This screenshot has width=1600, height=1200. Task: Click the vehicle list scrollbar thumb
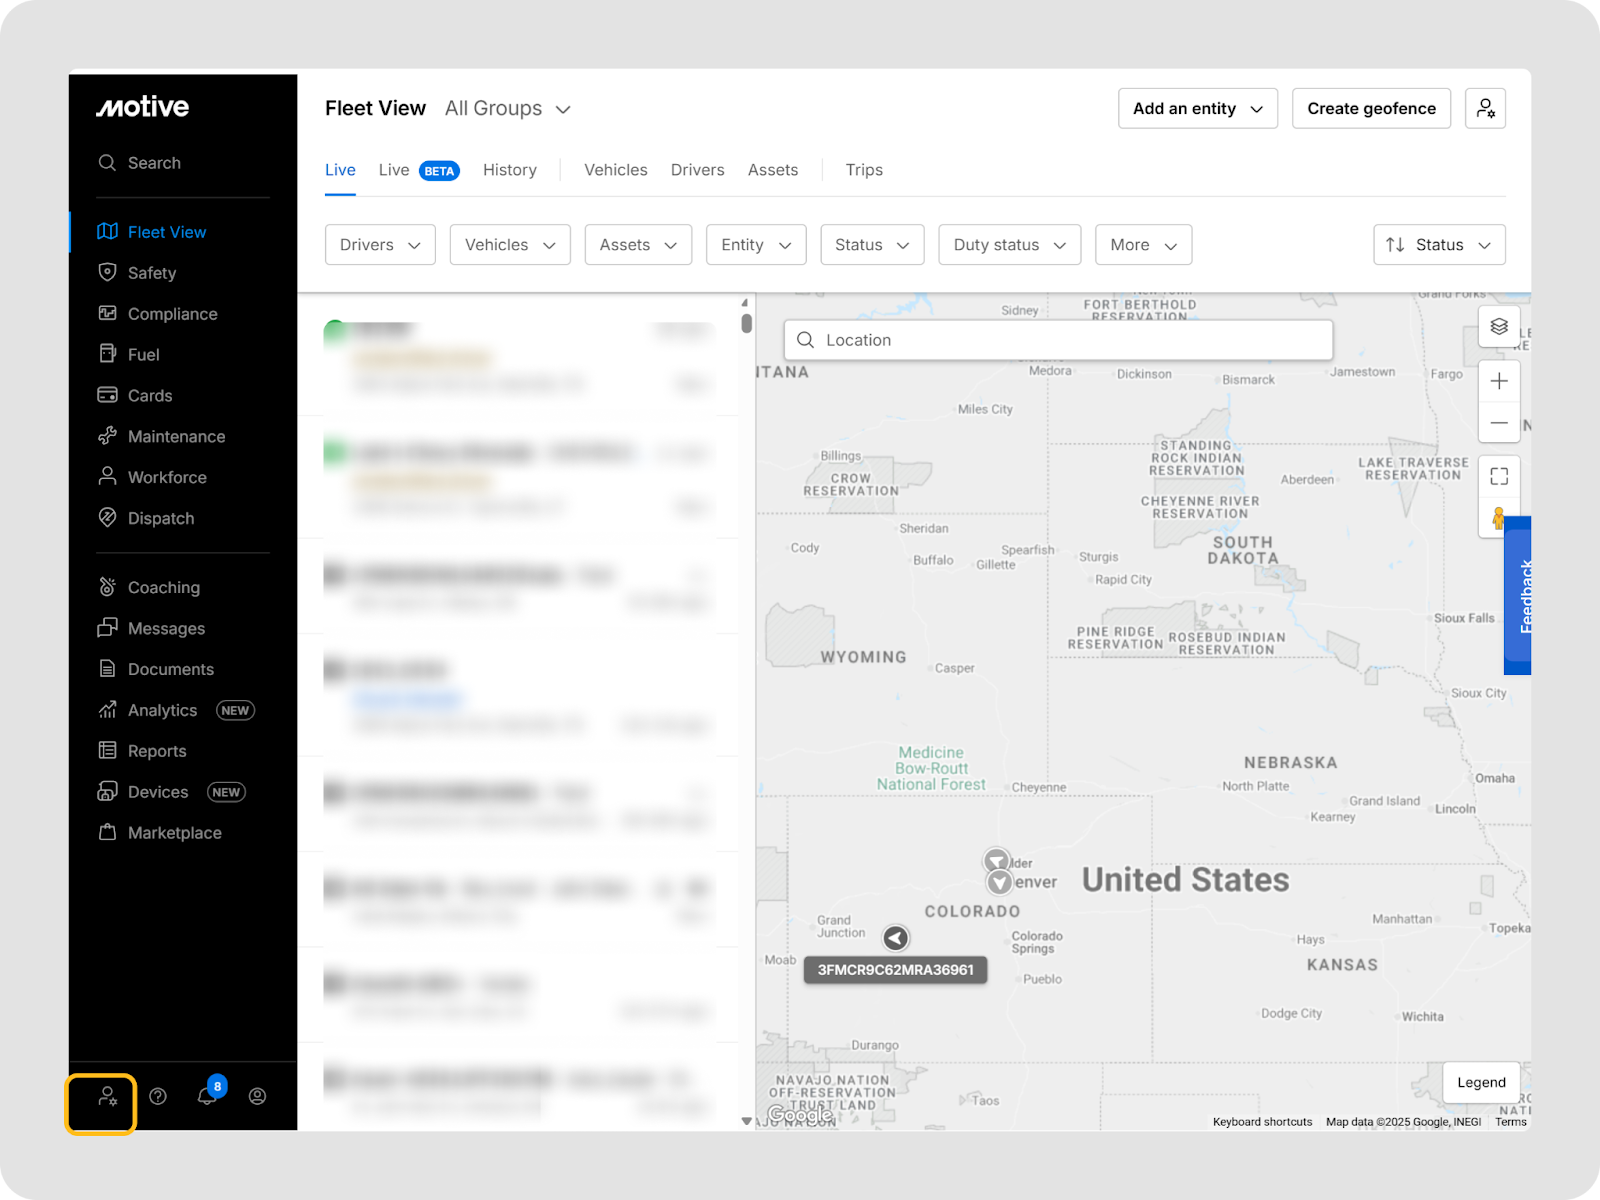(746, 323)
